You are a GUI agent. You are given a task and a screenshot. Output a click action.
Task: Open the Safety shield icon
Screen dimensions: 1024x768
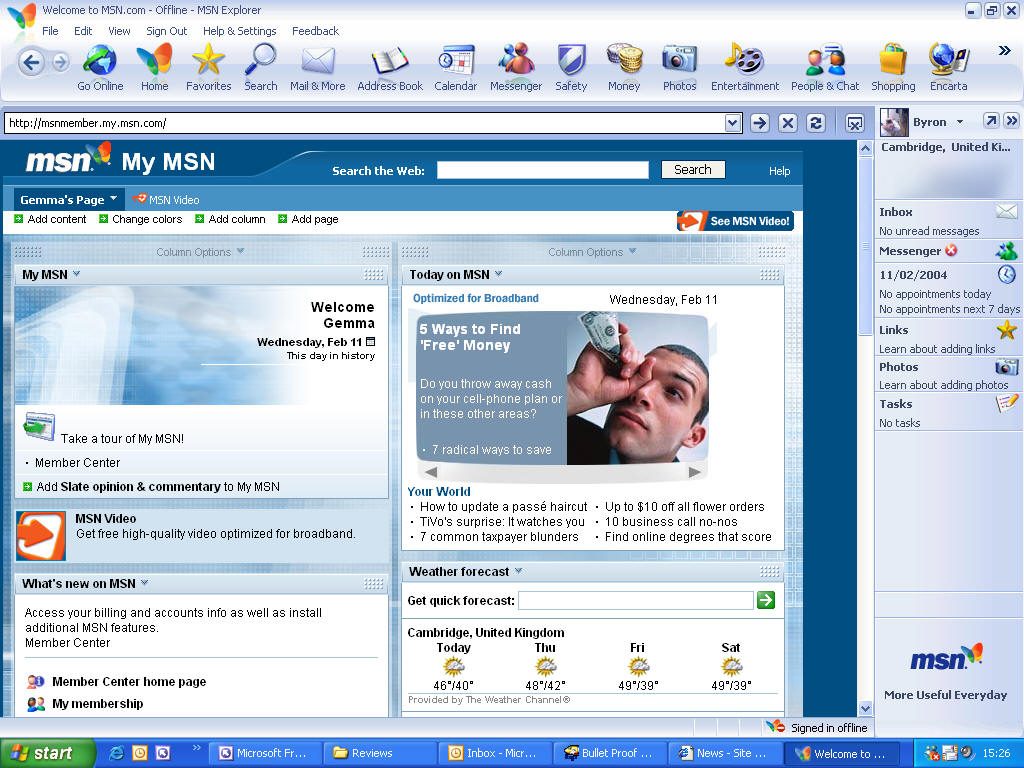click(571, 61)
